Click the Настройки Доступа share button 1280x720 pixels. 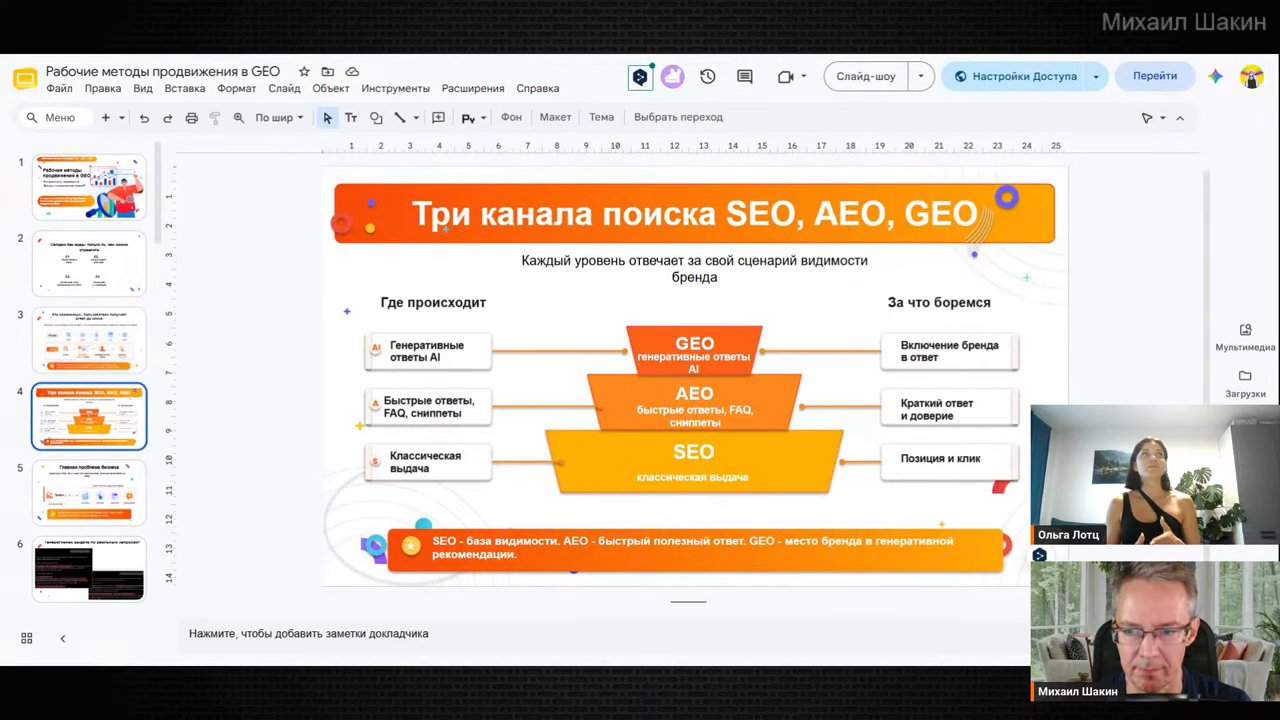(x=1015, y=76)
